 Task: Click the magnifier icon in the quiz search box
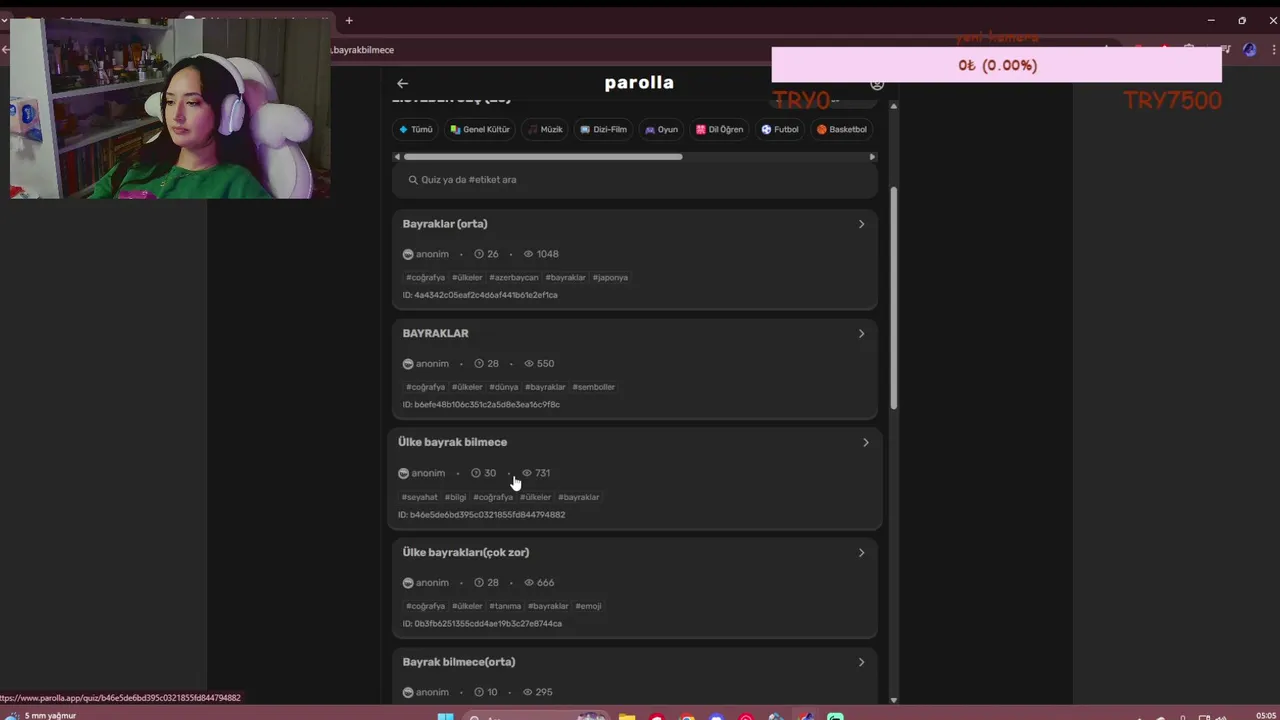(413, 180)
